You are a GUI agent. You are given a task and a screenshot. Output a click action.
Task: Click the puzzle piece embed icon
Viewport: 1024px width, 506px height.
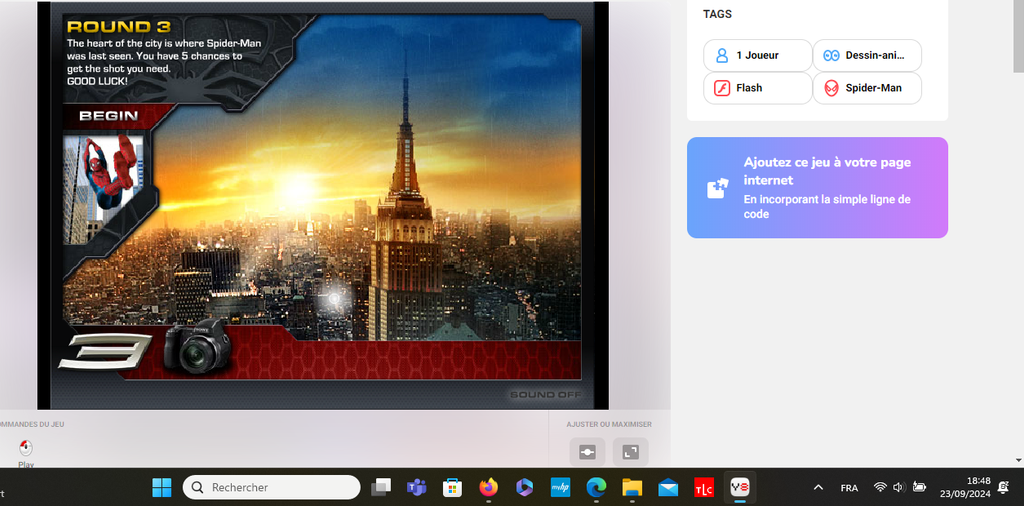coord(716,188)
